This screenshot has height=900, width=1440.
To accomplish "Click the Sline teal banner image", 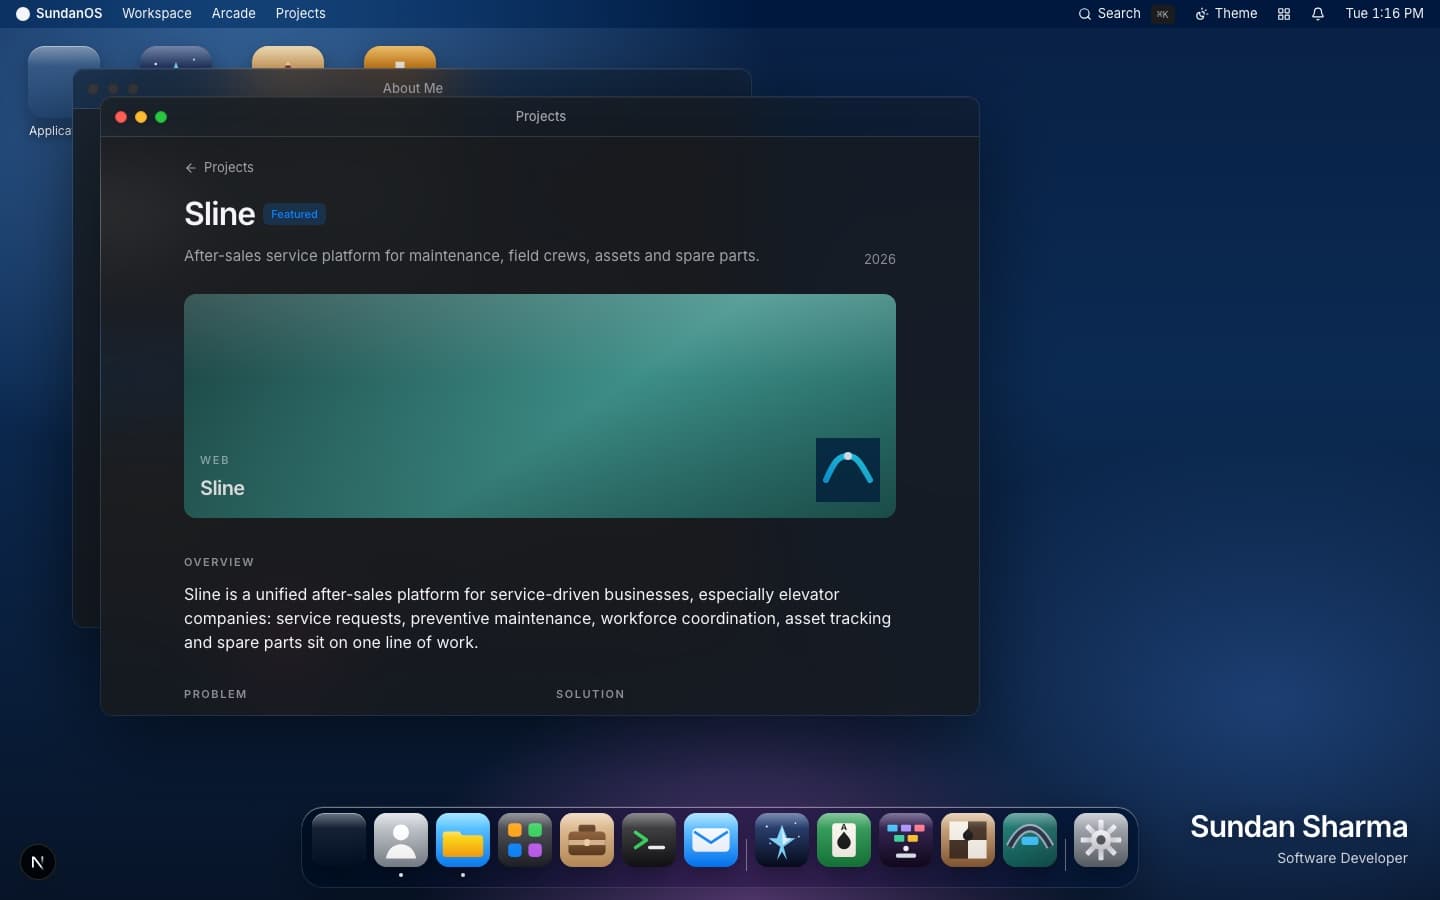I will click(540, 406).
